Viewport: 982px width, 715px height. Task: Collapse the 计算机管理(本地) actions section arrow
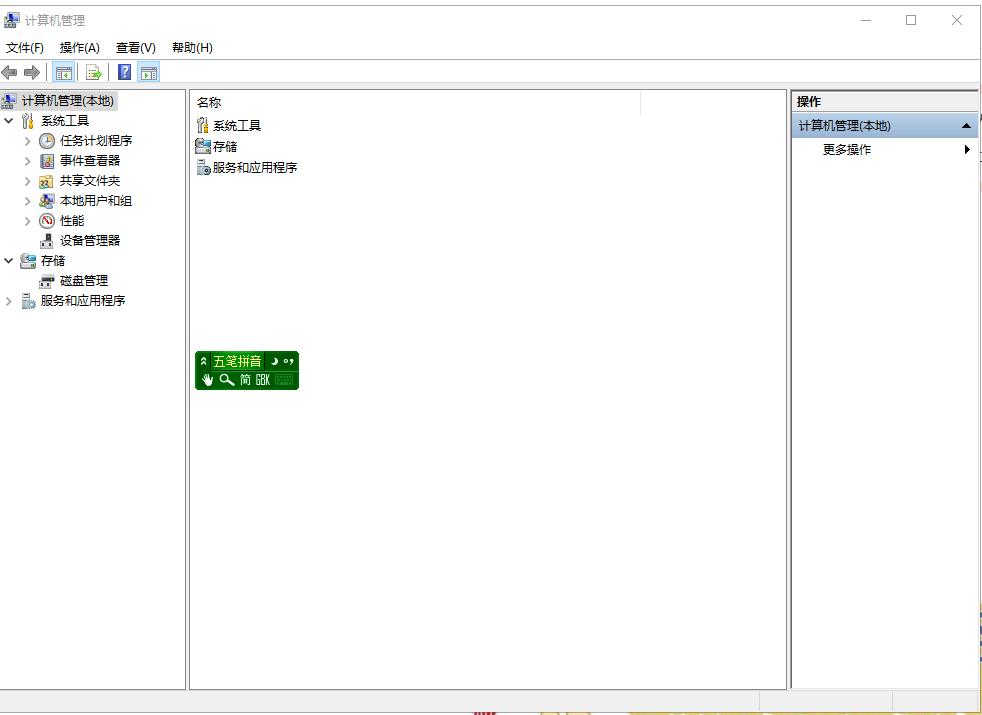(966, 126)
